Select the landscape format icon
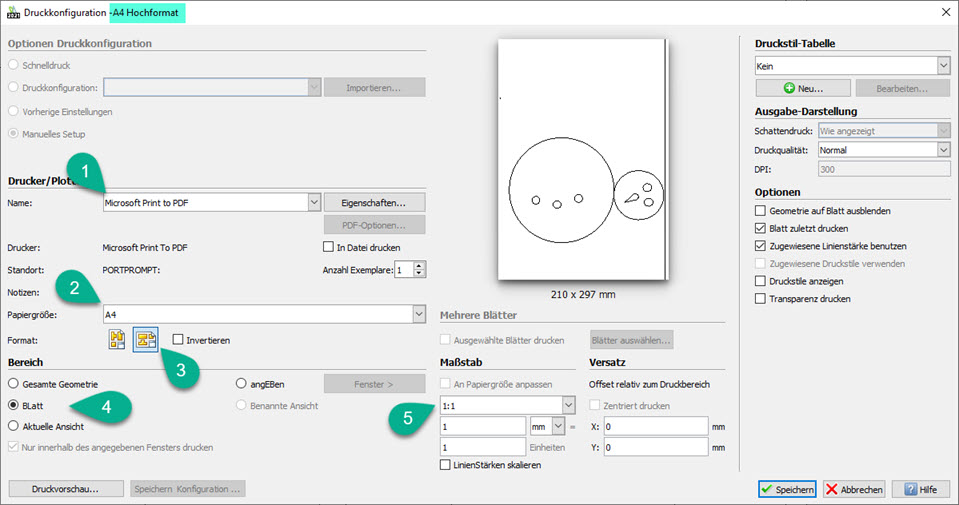 coord(146,341)
